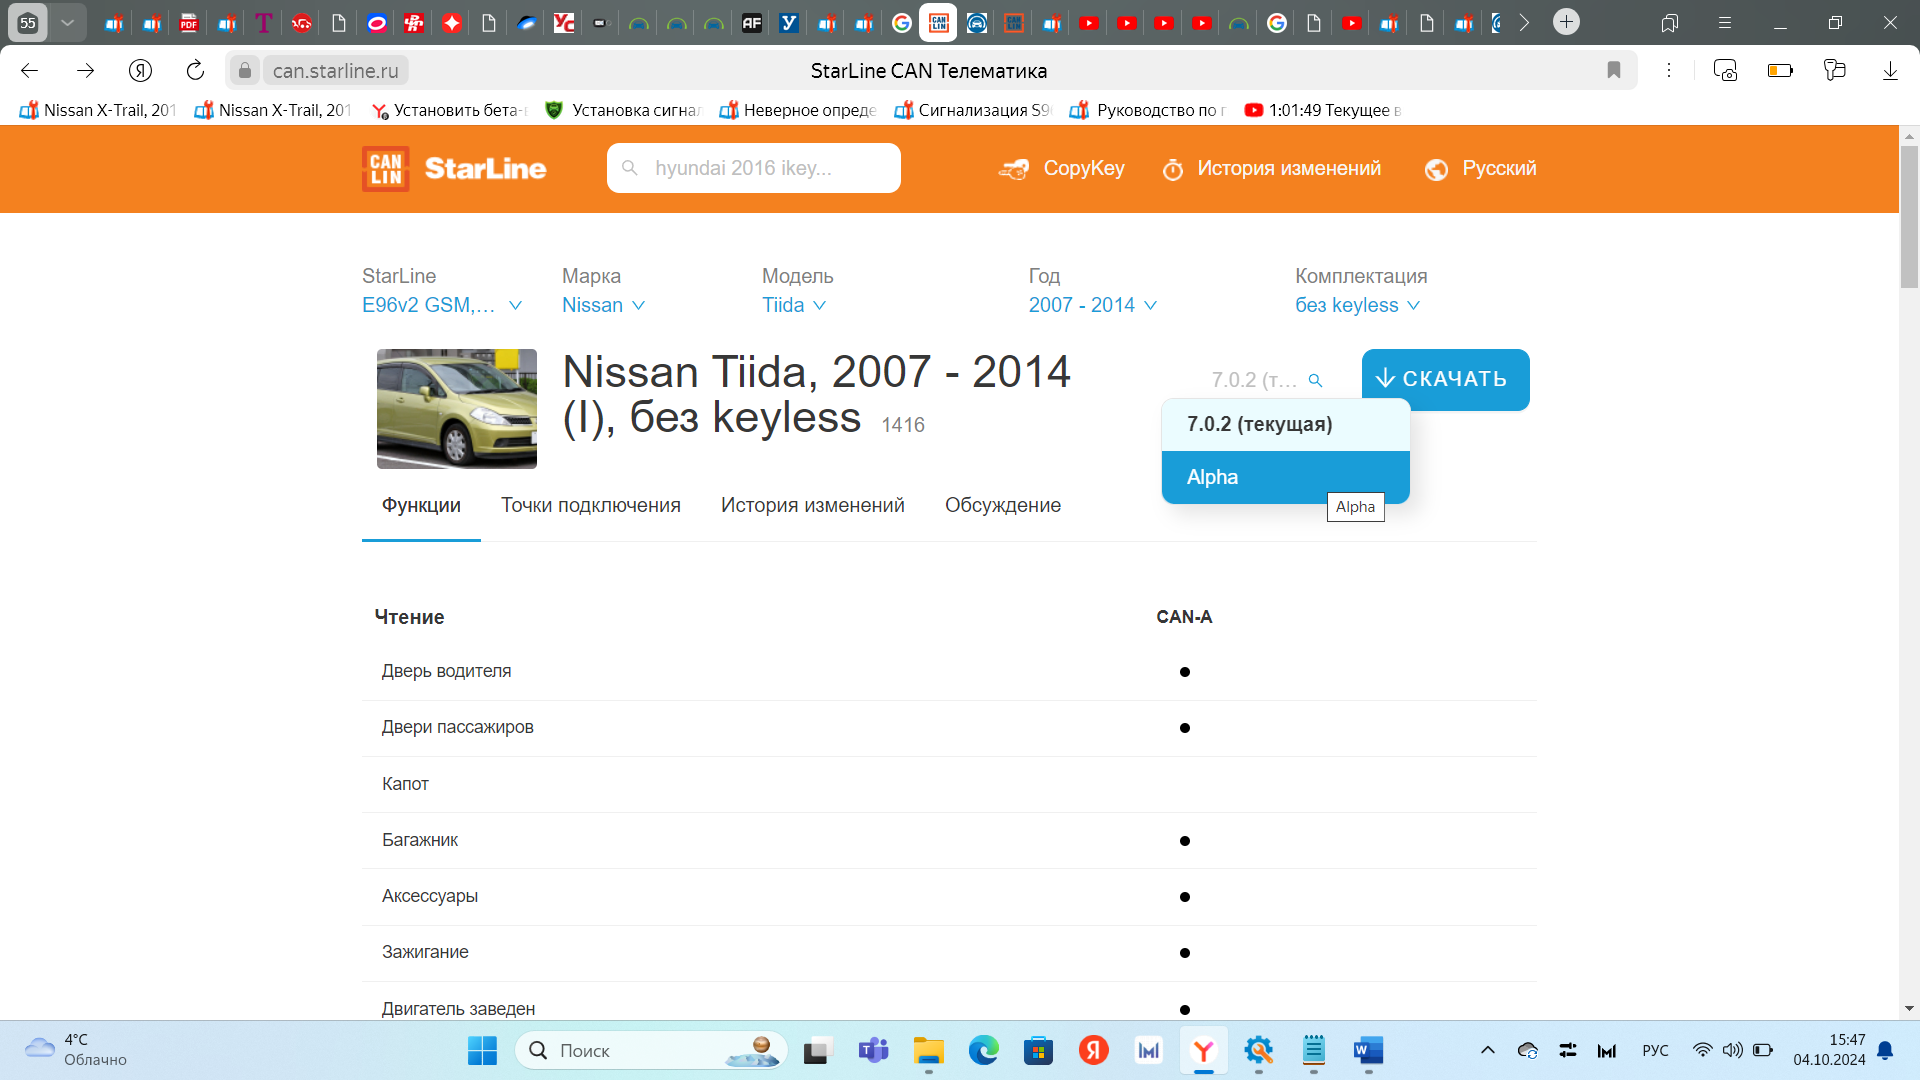Go forward using browser forward arrow

85,70
